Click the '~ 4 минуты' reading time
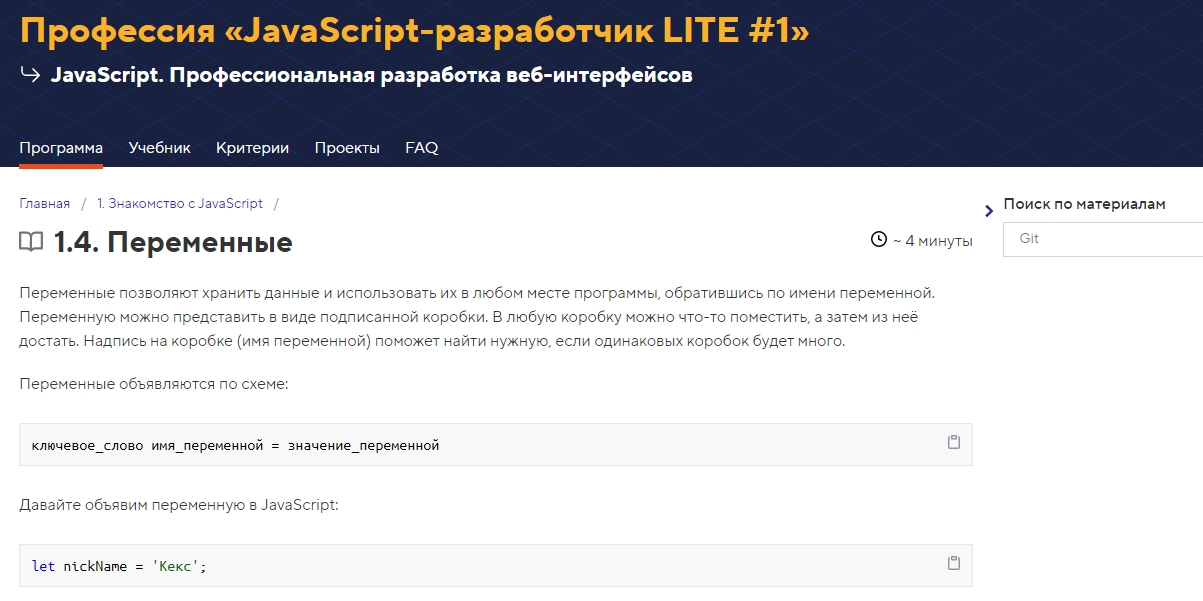This screenshot has width=1203, height=601. coord(932,241)
